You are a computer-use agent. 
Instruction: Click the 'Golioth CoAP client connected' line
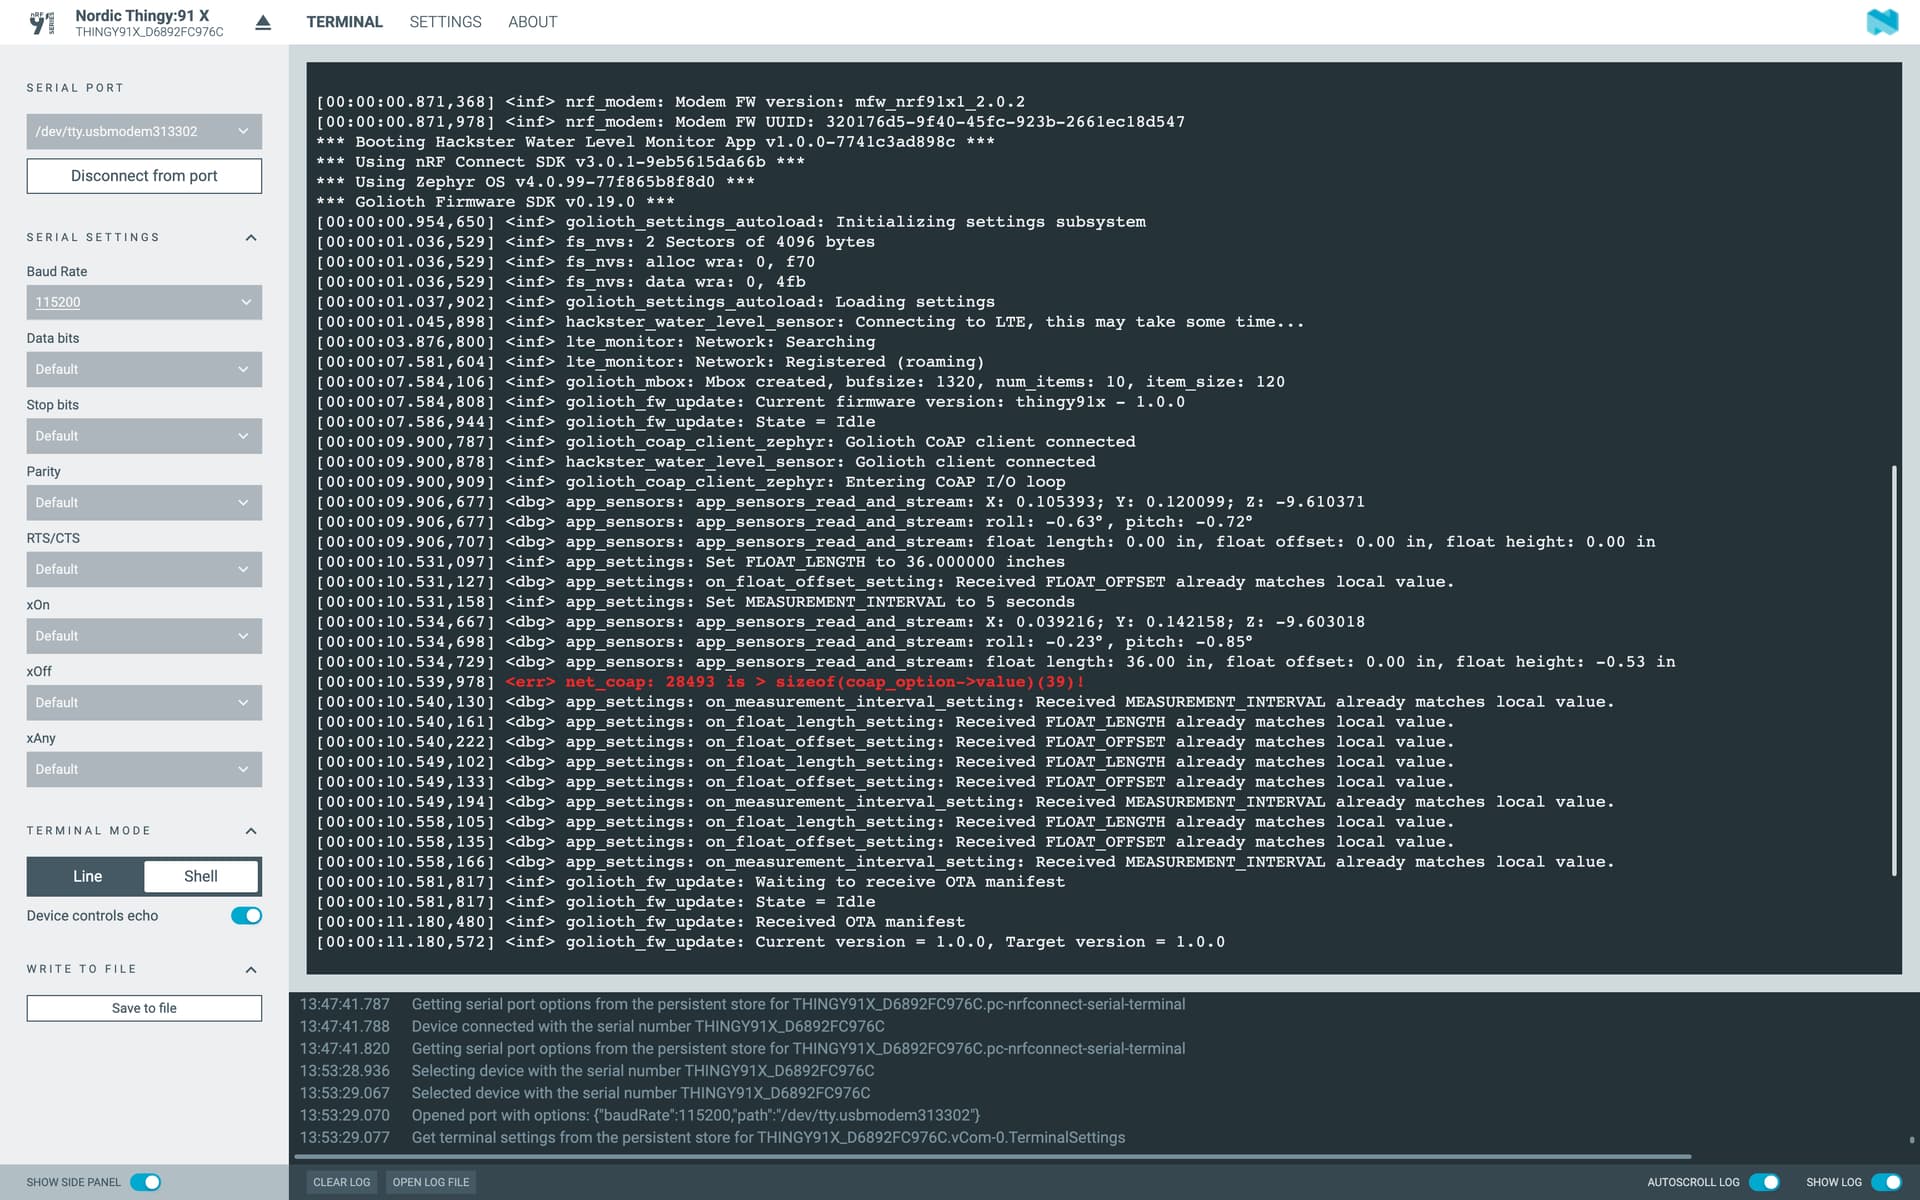(725, 442)
